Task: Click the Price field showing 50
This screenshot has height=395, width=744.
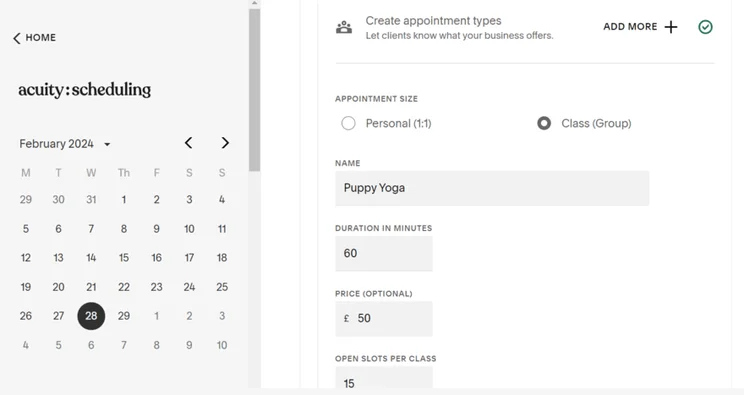Action: 384,319
